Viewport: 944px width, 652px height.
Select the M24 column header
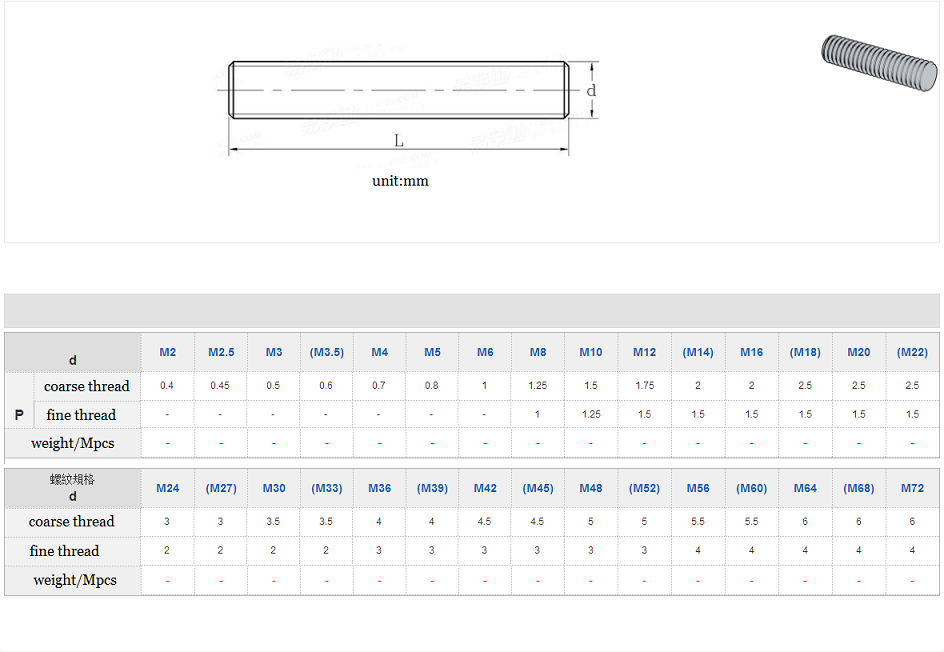167,488
